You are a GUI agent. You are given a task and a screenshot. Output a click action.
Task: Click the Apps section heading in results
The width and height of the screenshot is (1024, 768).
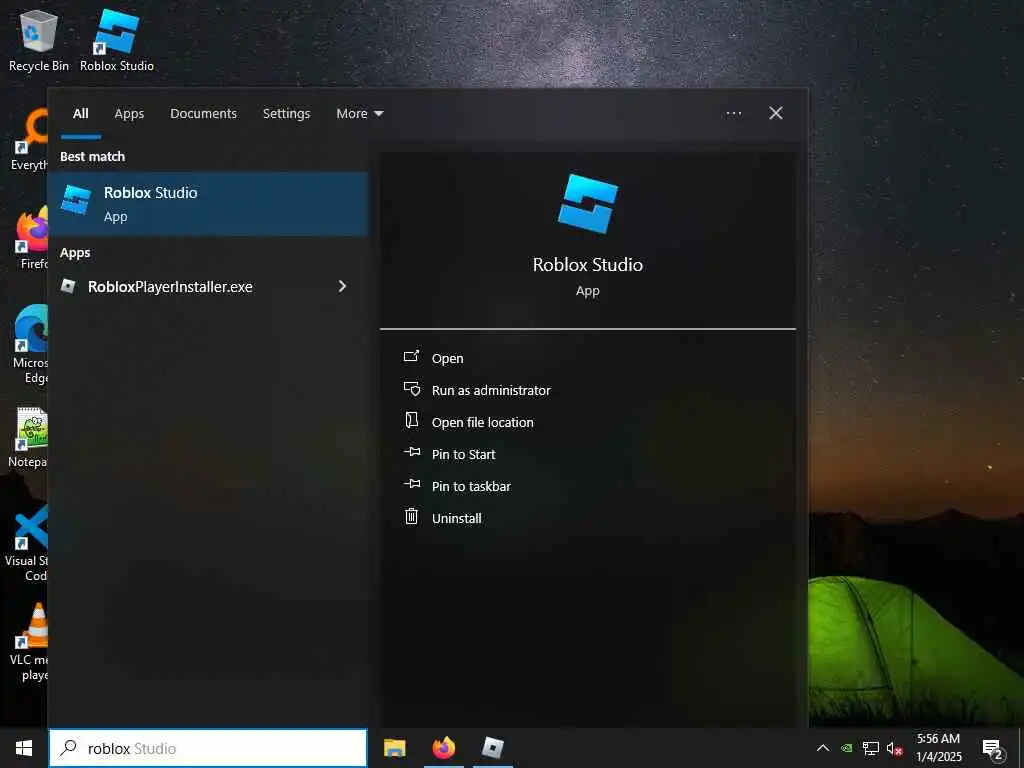pyautogui.click(x=75, y=253)
